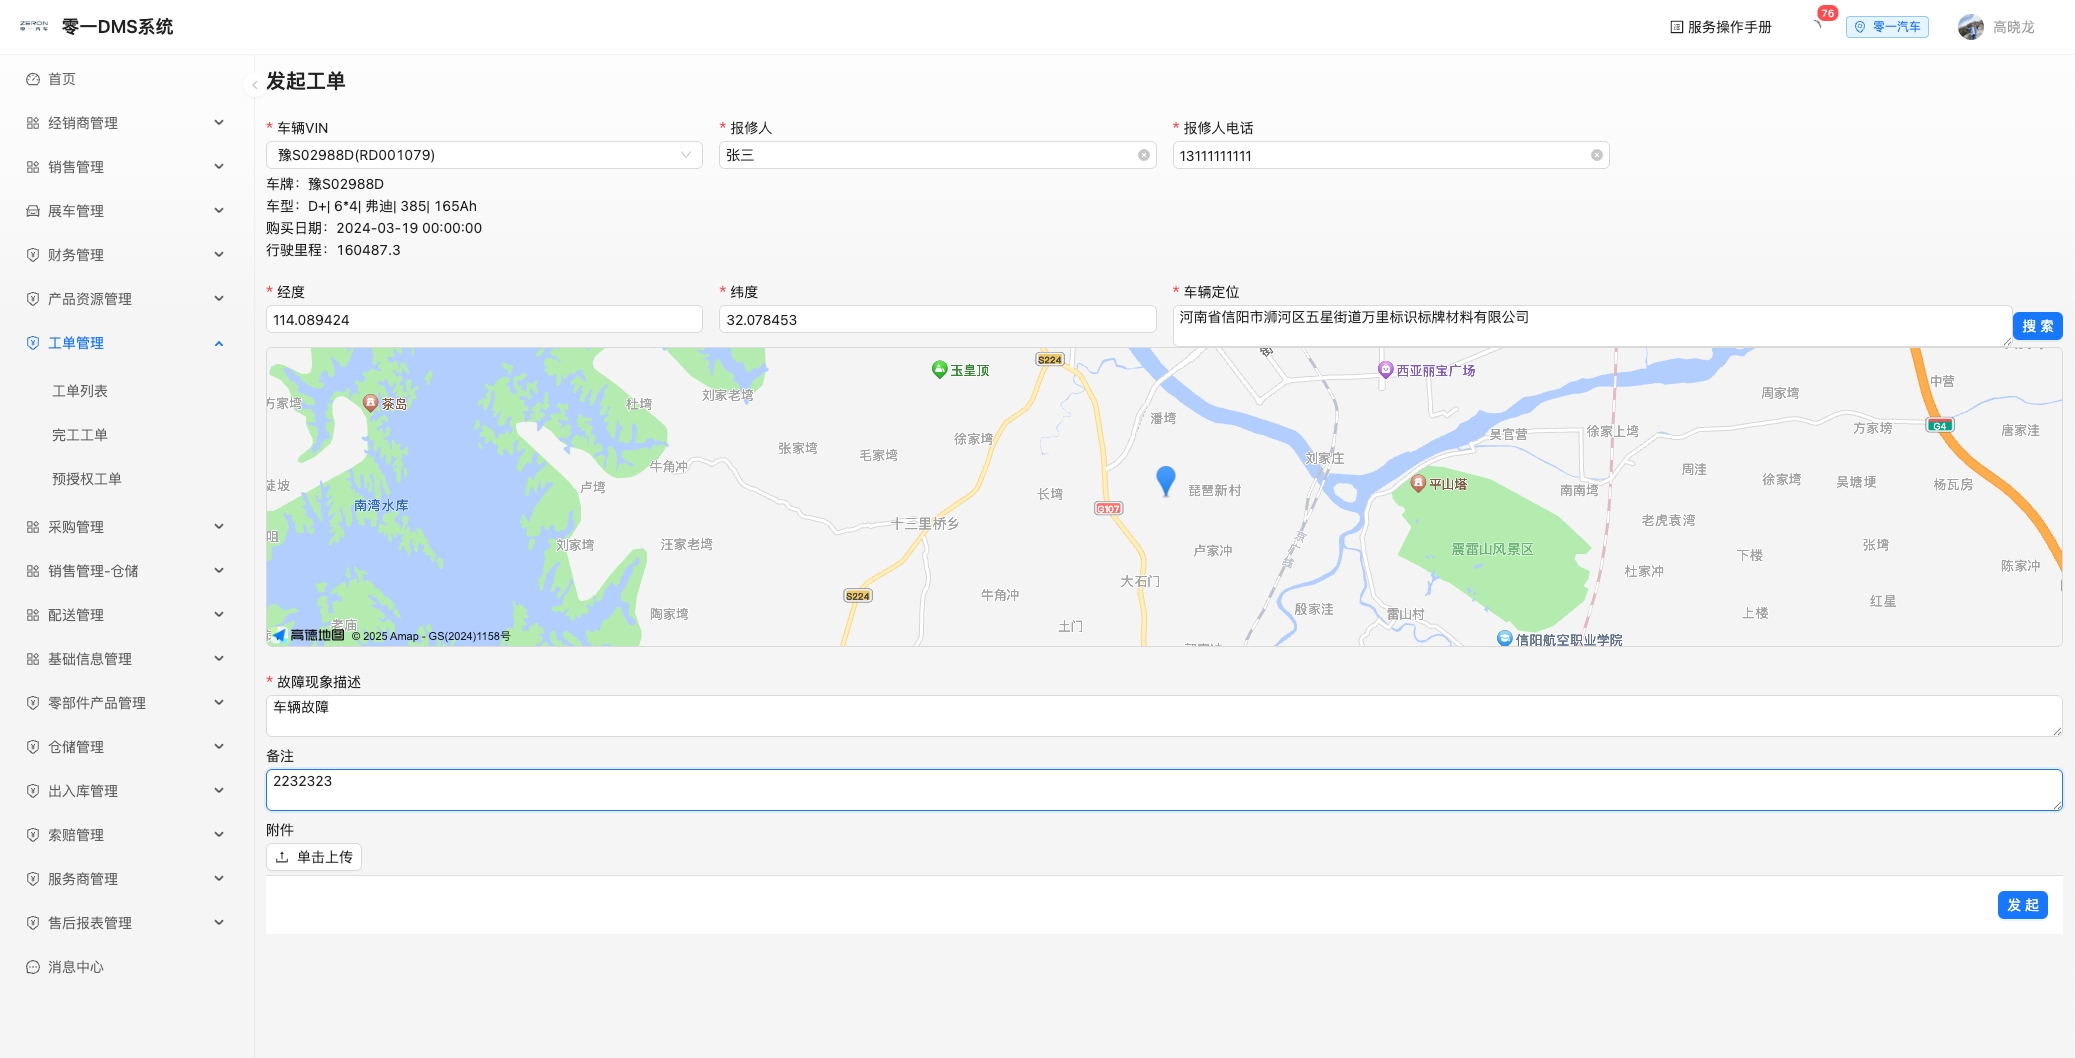2075x1058 pixels.
Task: Click the 产品资源管理 shield icon
Action: tap(33, 299)
